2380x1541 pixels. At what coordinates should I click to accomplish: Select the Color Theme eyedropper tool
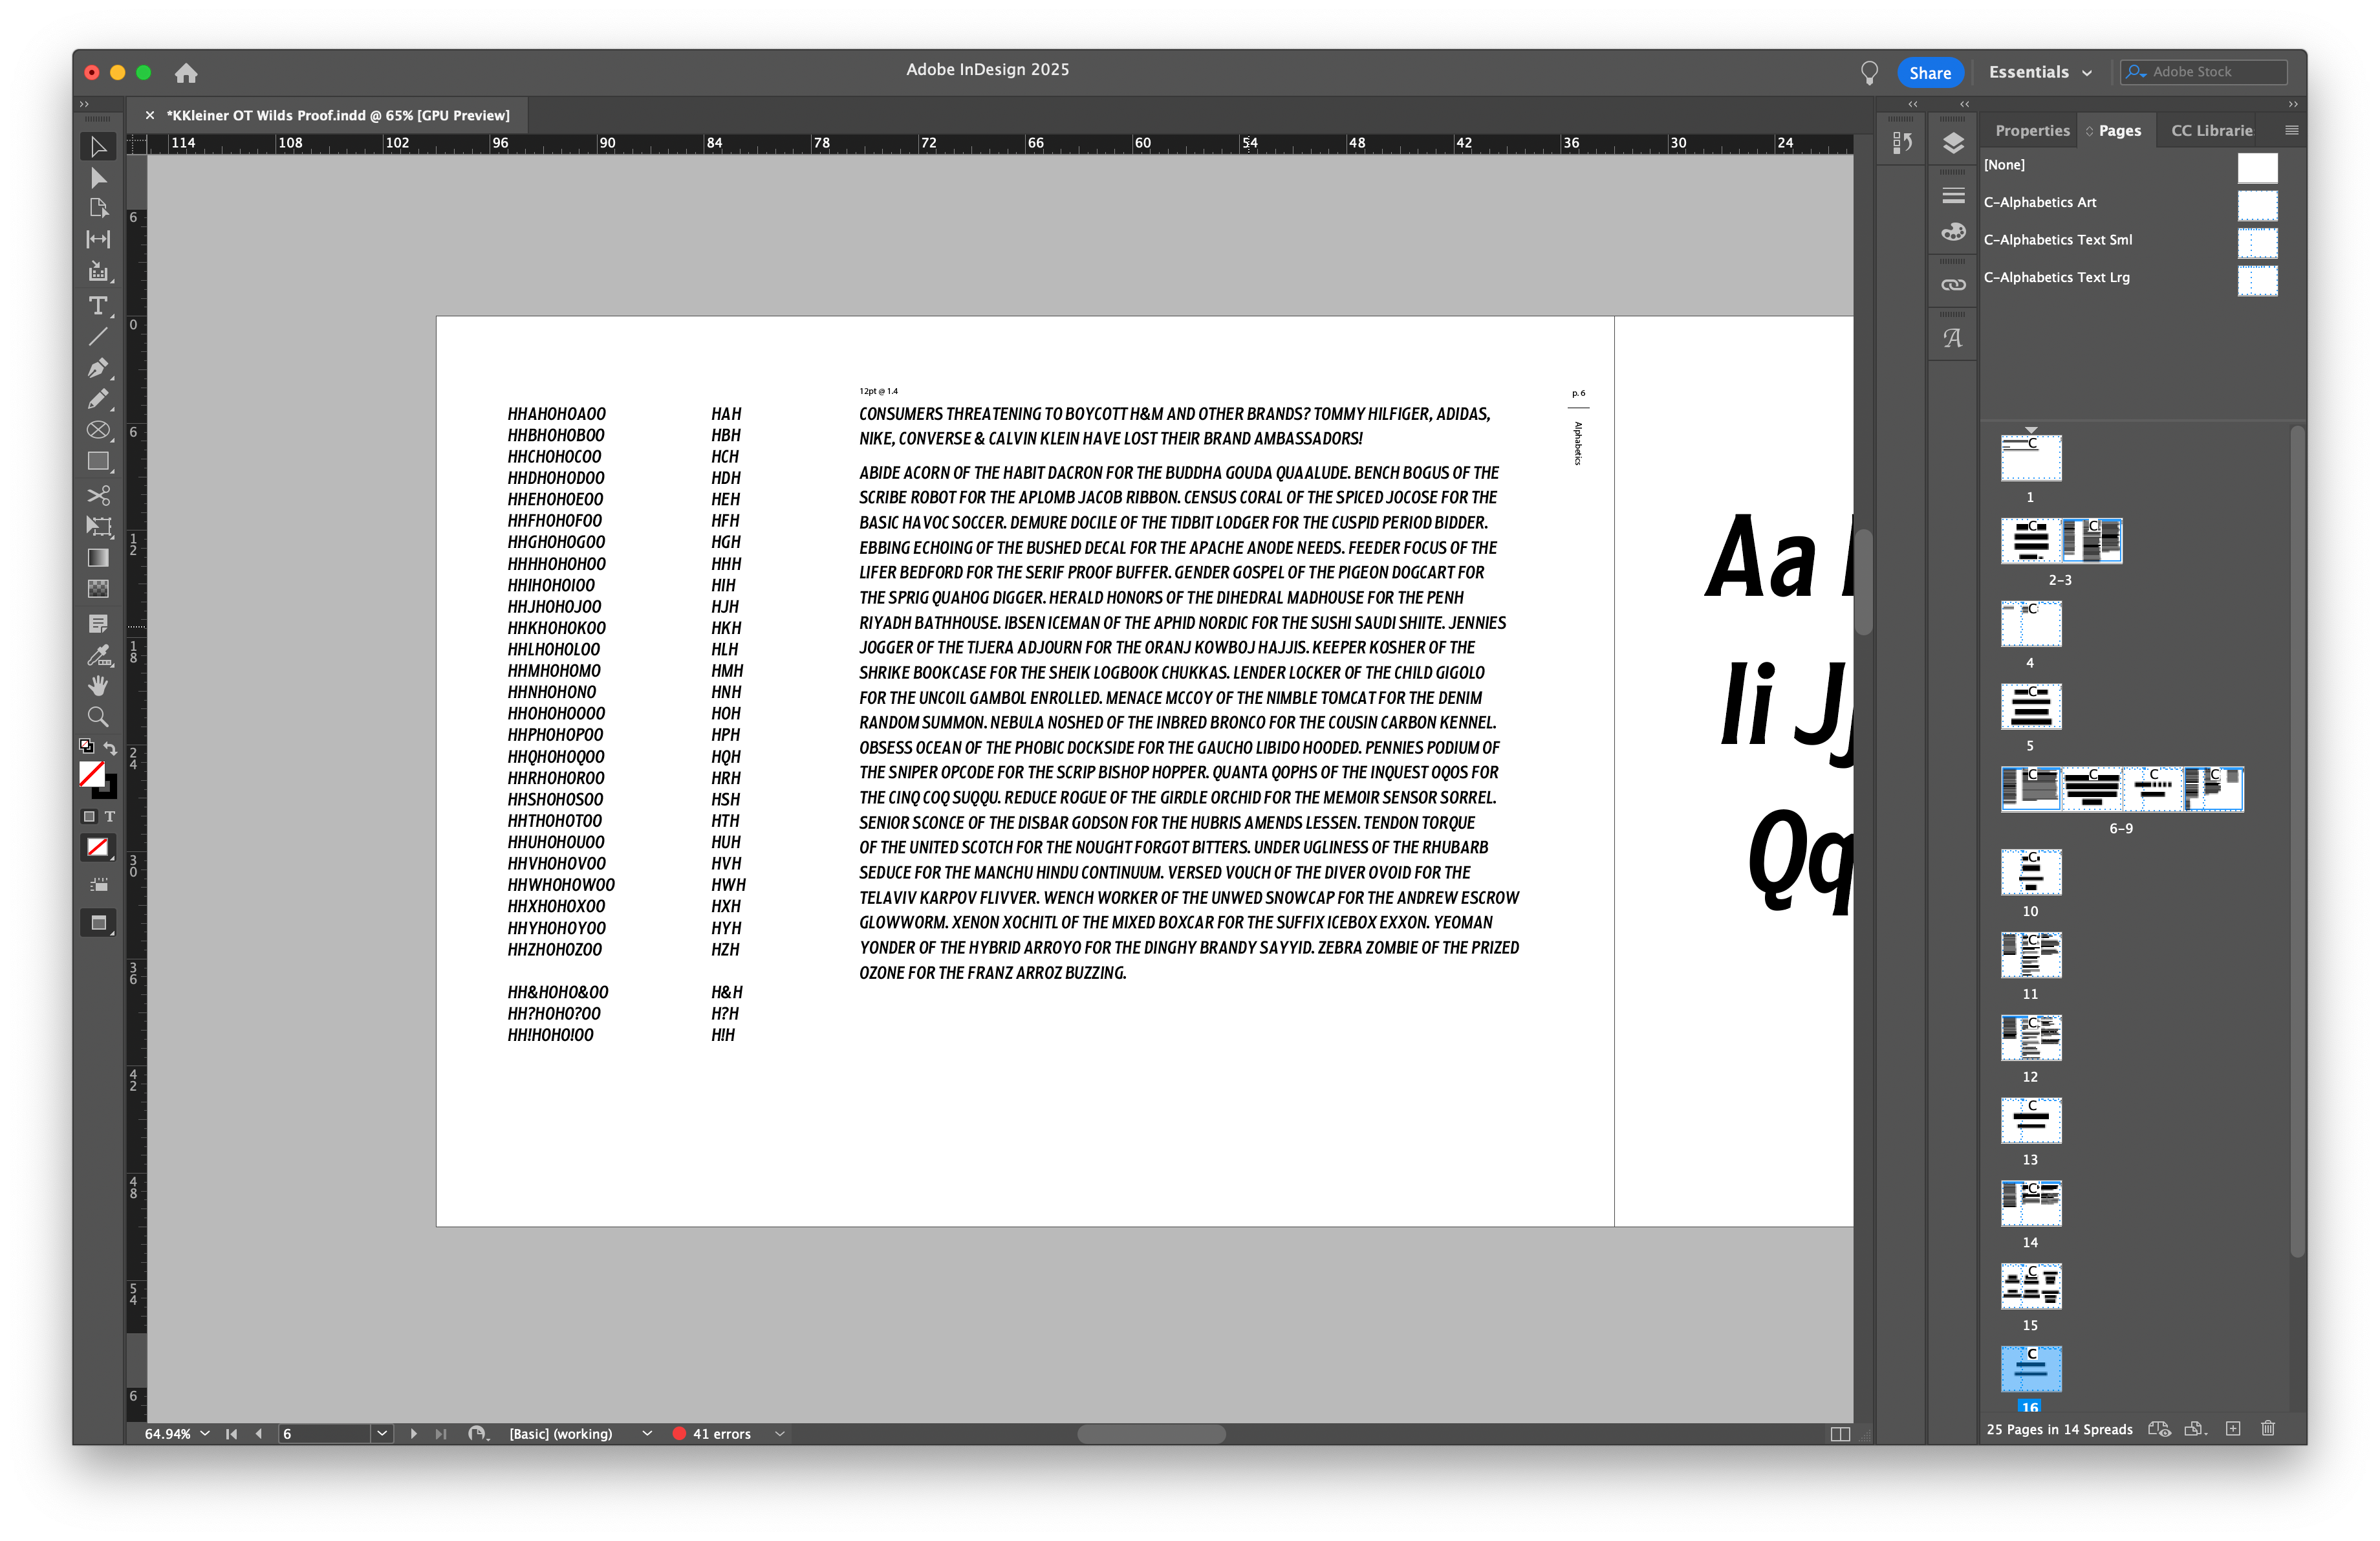click(98, 655)
